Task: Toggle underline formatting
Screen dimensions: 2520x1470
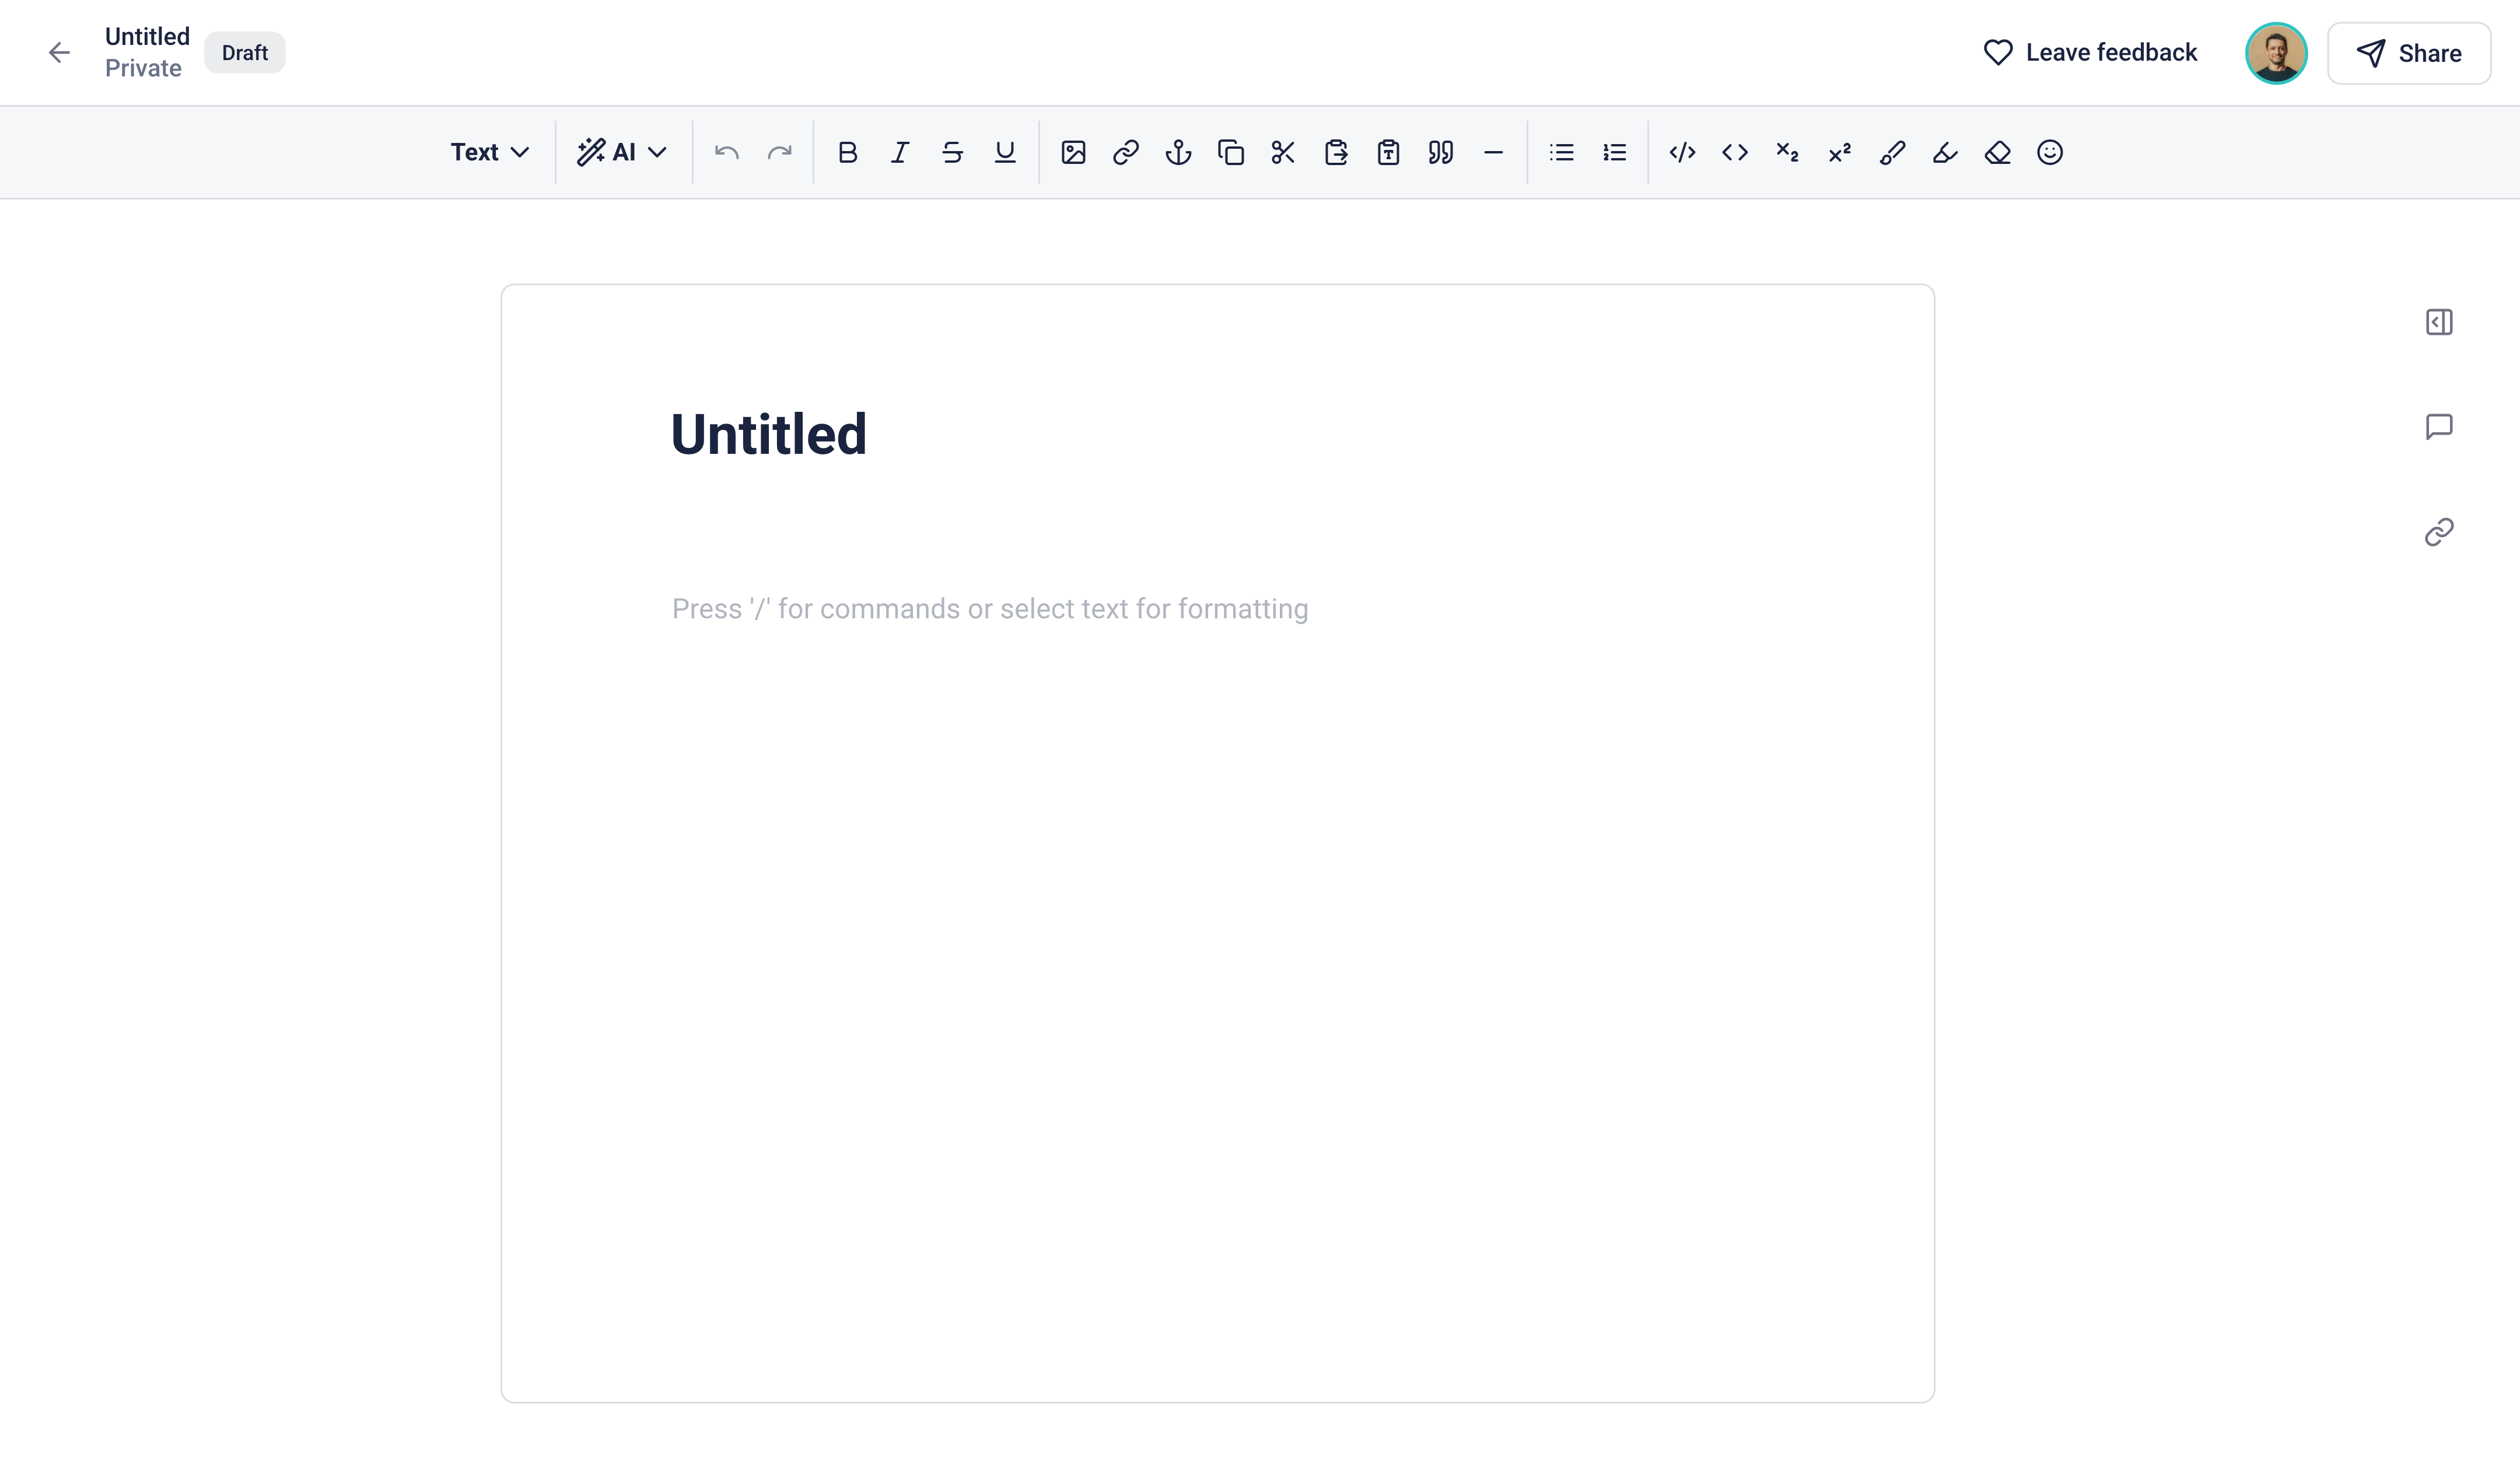Action: point(1005,152)
